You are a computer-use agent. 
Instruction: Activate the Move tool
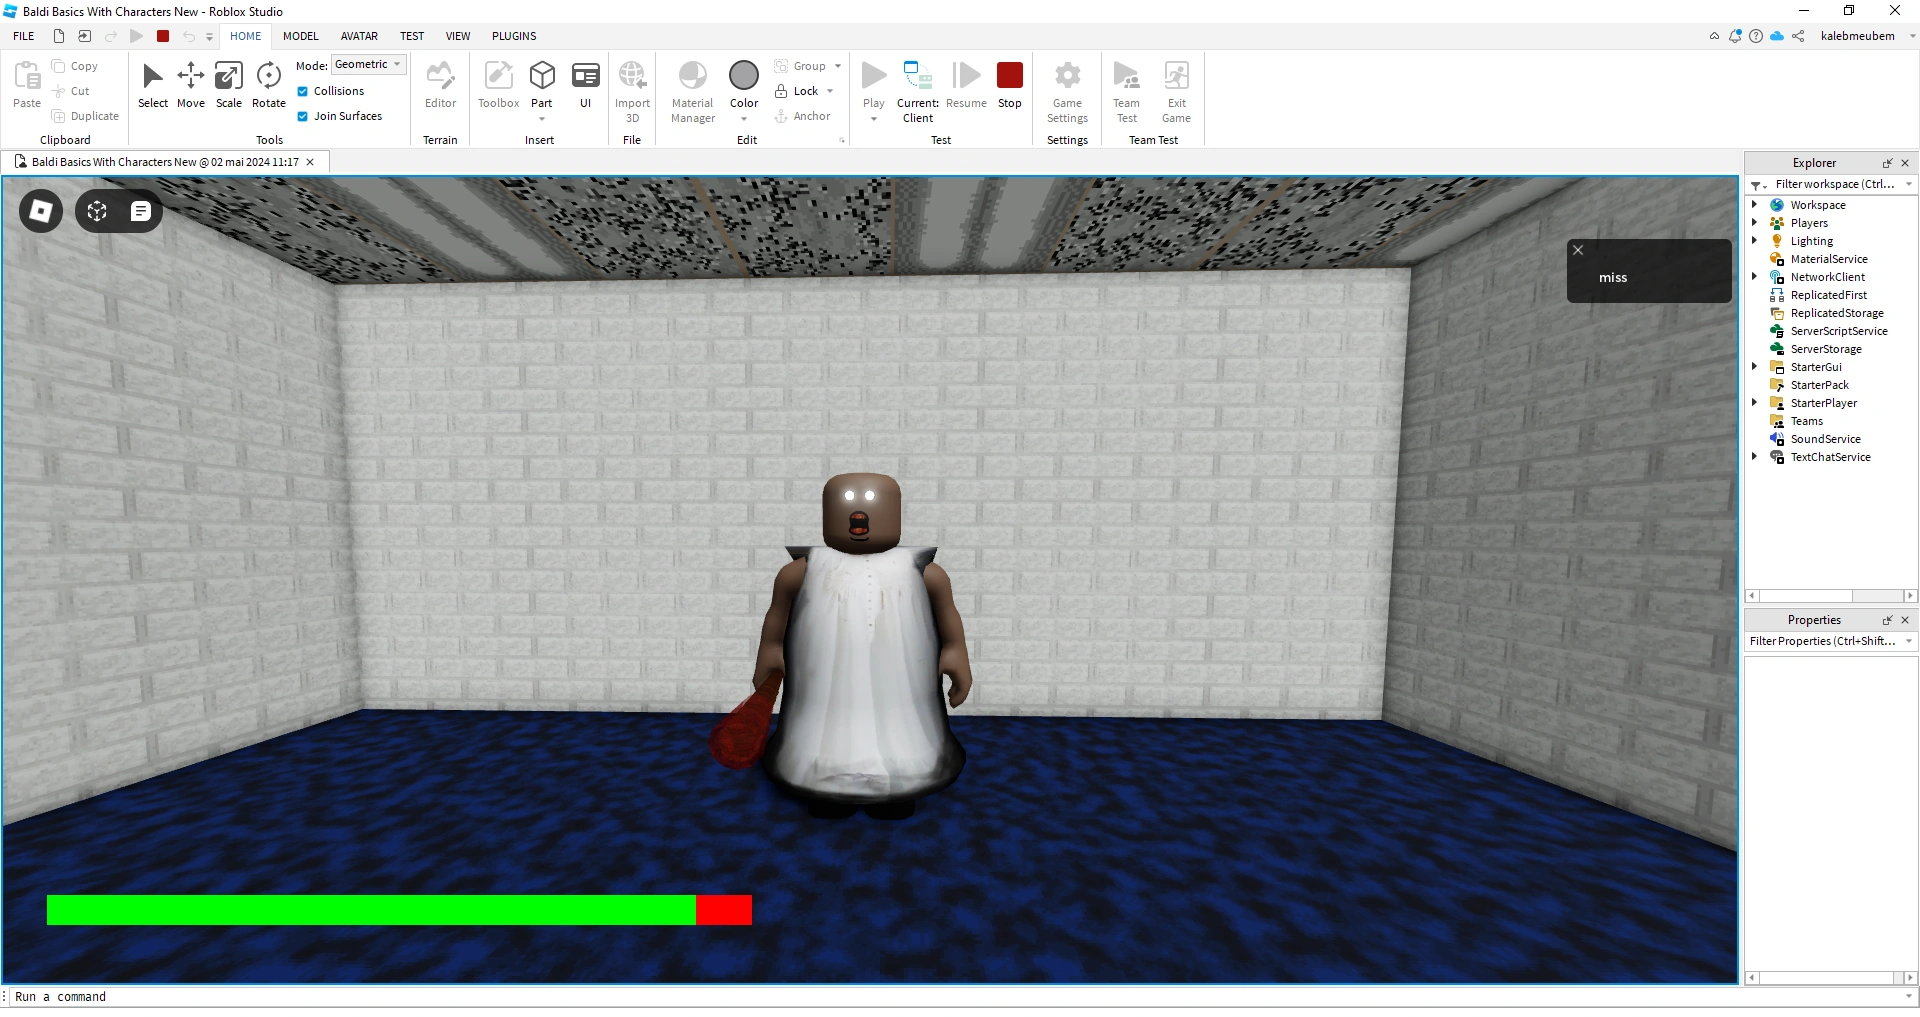[x=190, y=85]
